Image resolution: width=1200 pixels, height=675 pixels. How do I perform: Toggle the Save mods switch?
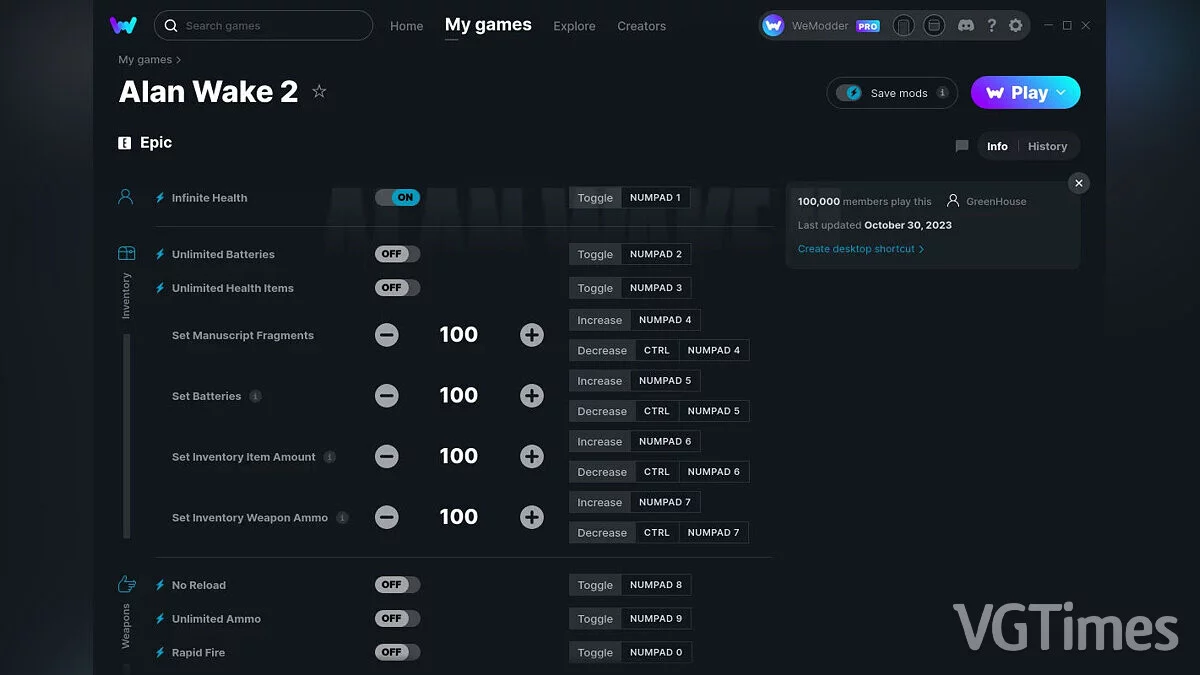(x=849, y=93)
